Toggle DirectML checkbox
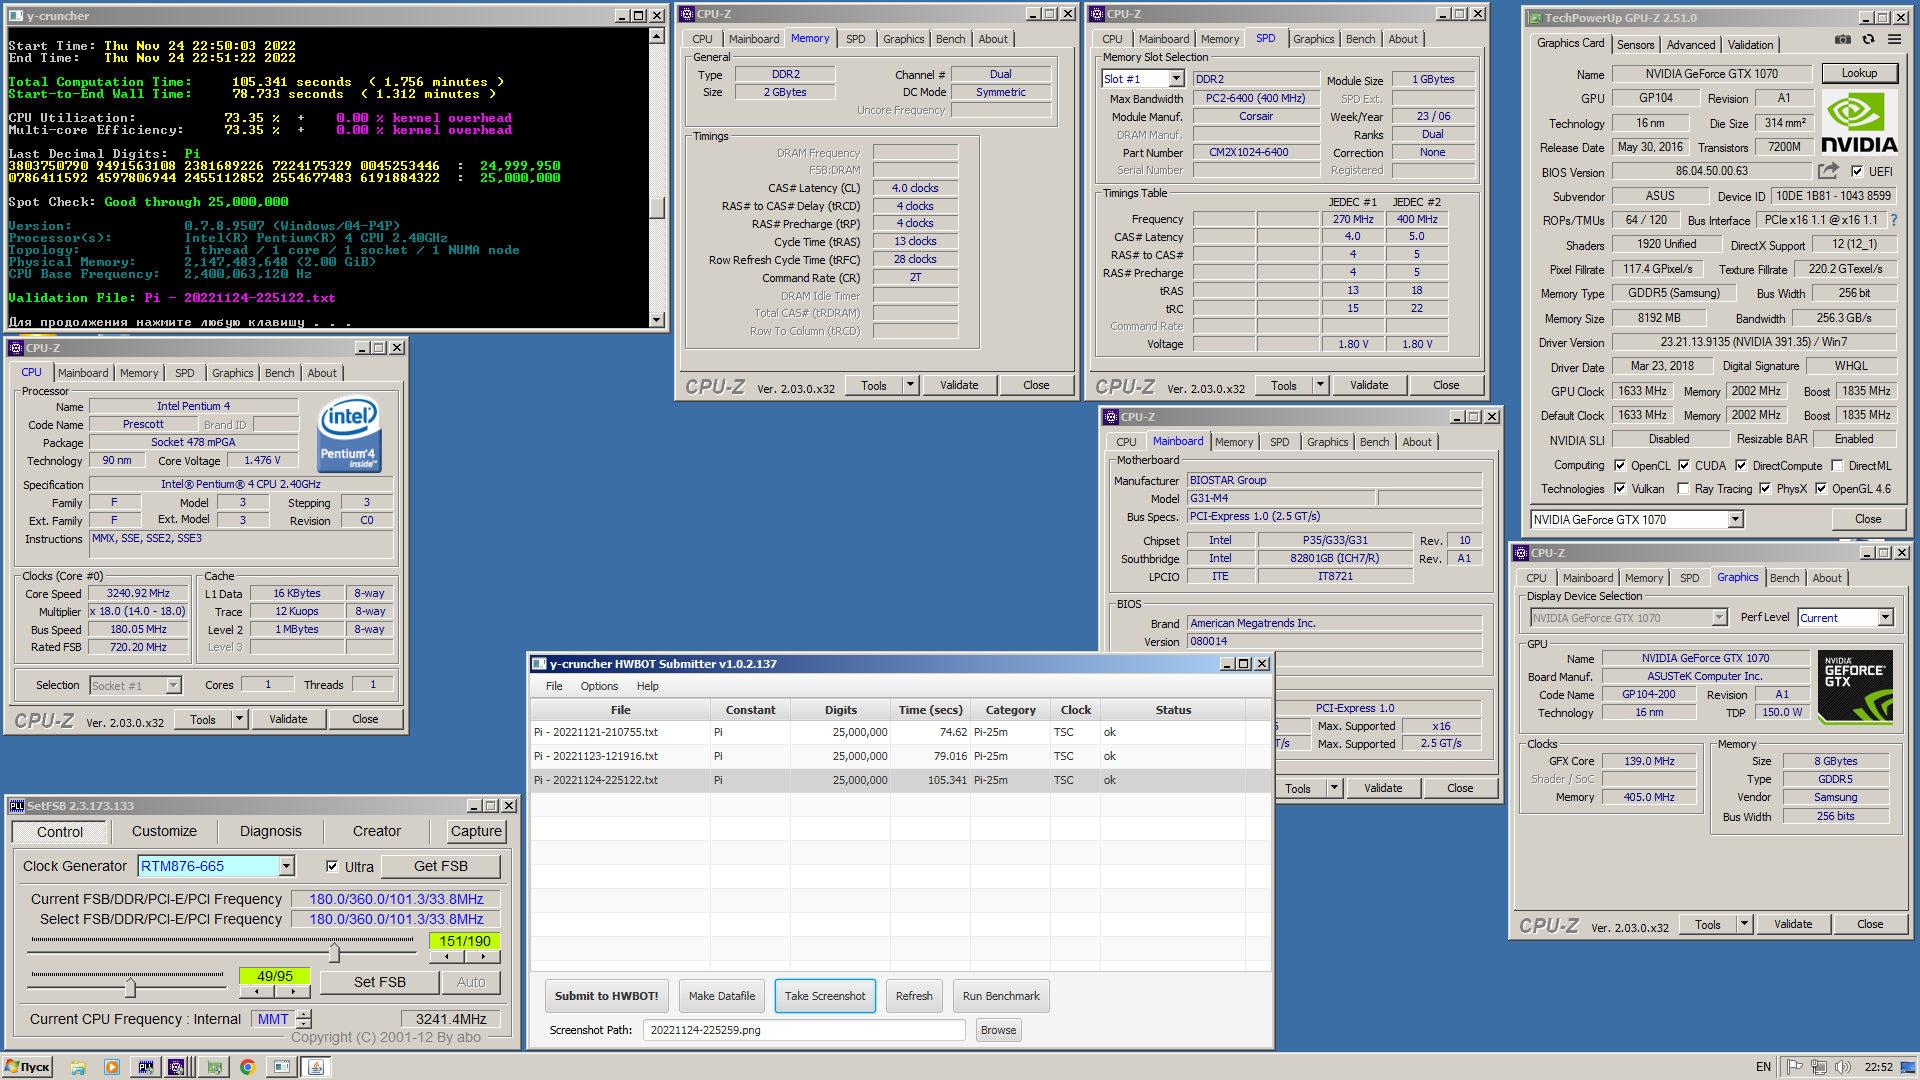Viewport: 1920px width, 1080px height. [1837, 465]
